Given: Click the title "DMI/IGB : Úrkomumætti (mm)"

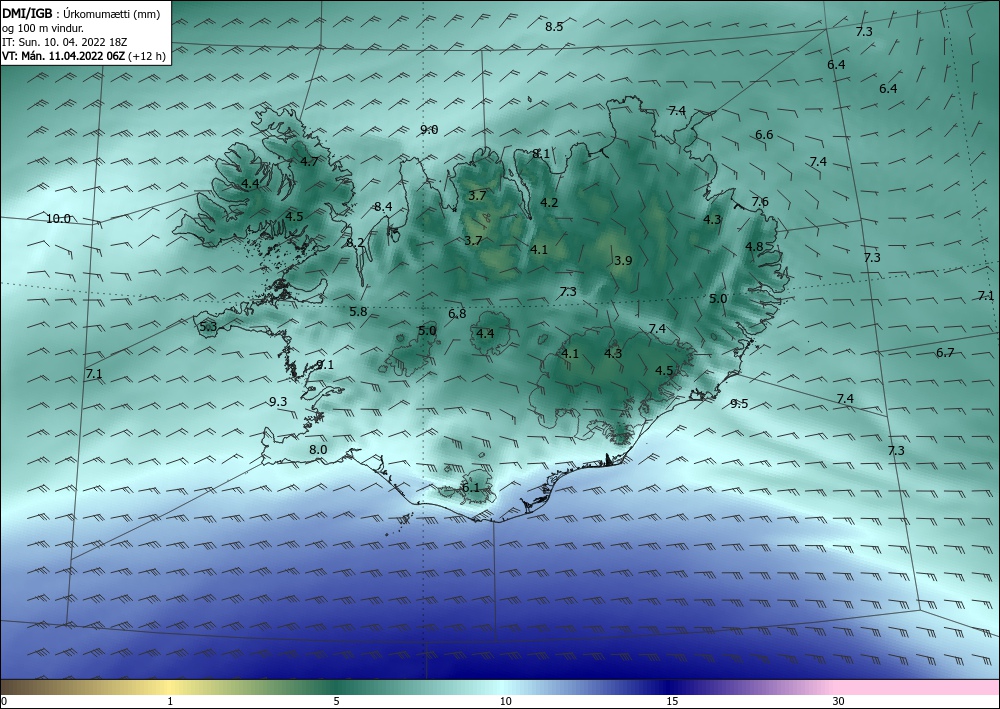Looking at the screenshot, I should (81, 14).
